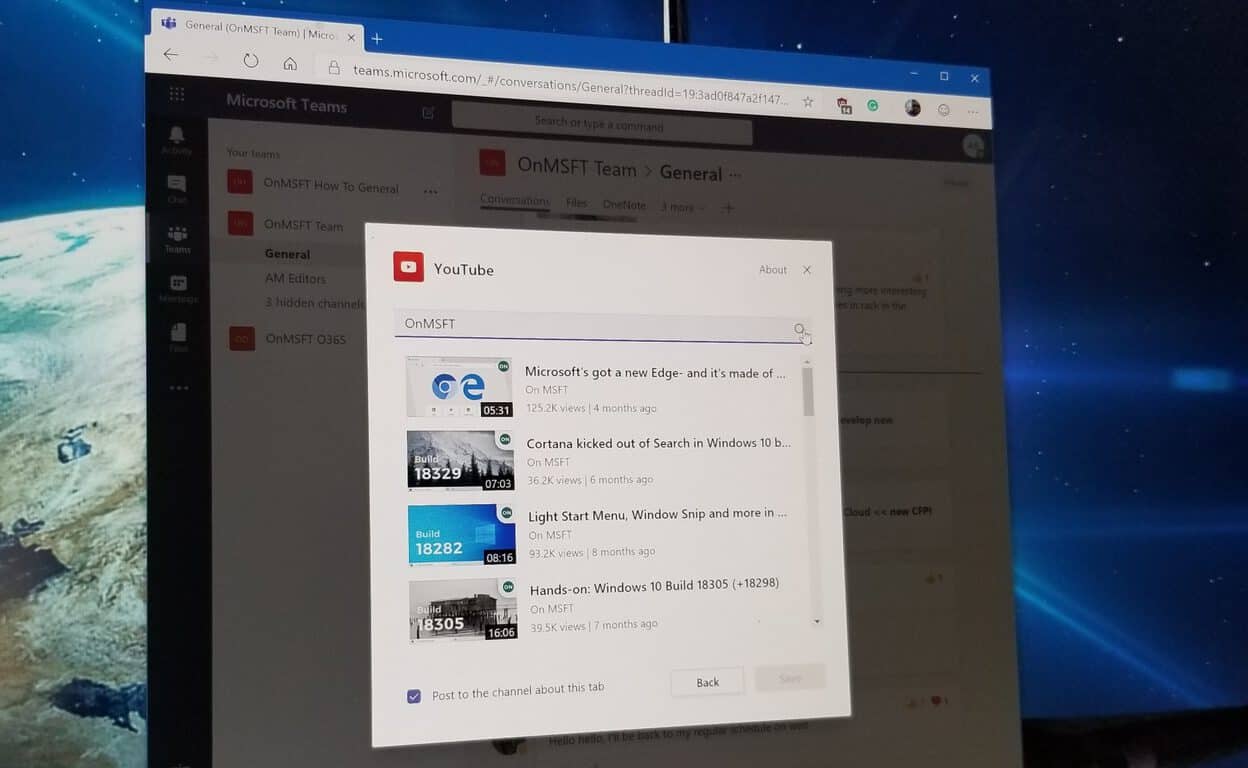Switch to the channel Files tab
This screenshot has height=768, width=1248.
click(x=576, y=202)
